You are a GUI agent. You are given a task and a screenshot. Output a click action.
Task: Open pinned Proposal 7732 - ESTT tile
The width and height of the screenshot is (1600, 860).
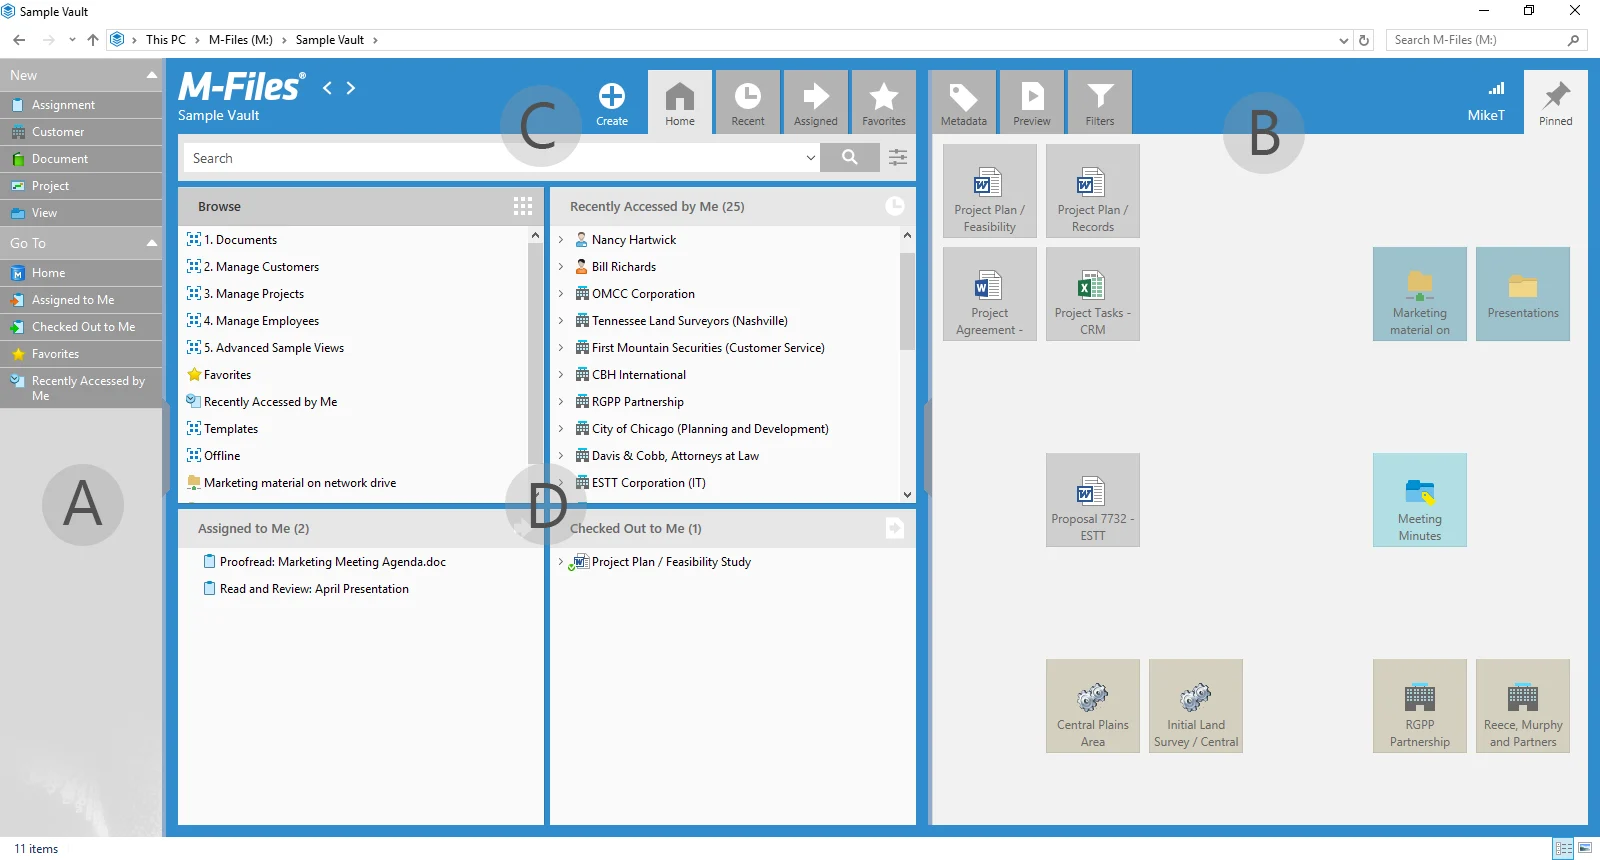point(1093,500)
